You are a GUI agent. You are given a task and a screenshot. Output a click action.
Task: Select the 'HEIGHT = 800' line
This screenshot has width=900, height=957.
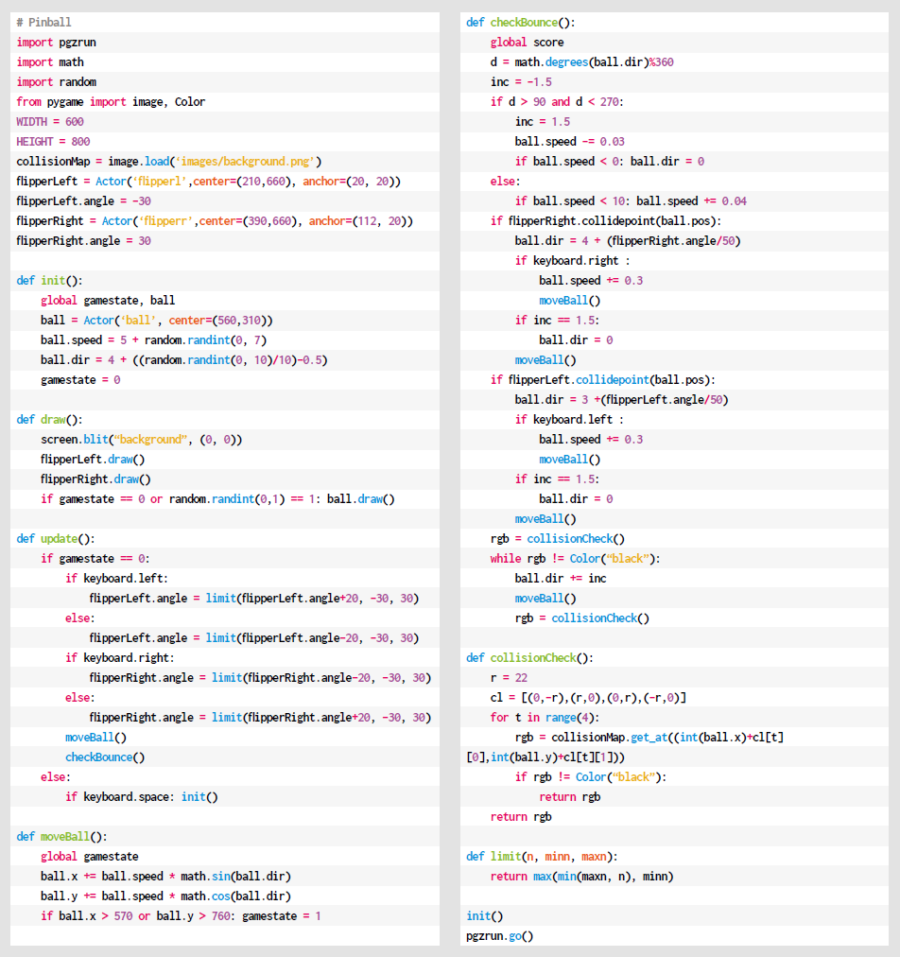coord(53,142)
